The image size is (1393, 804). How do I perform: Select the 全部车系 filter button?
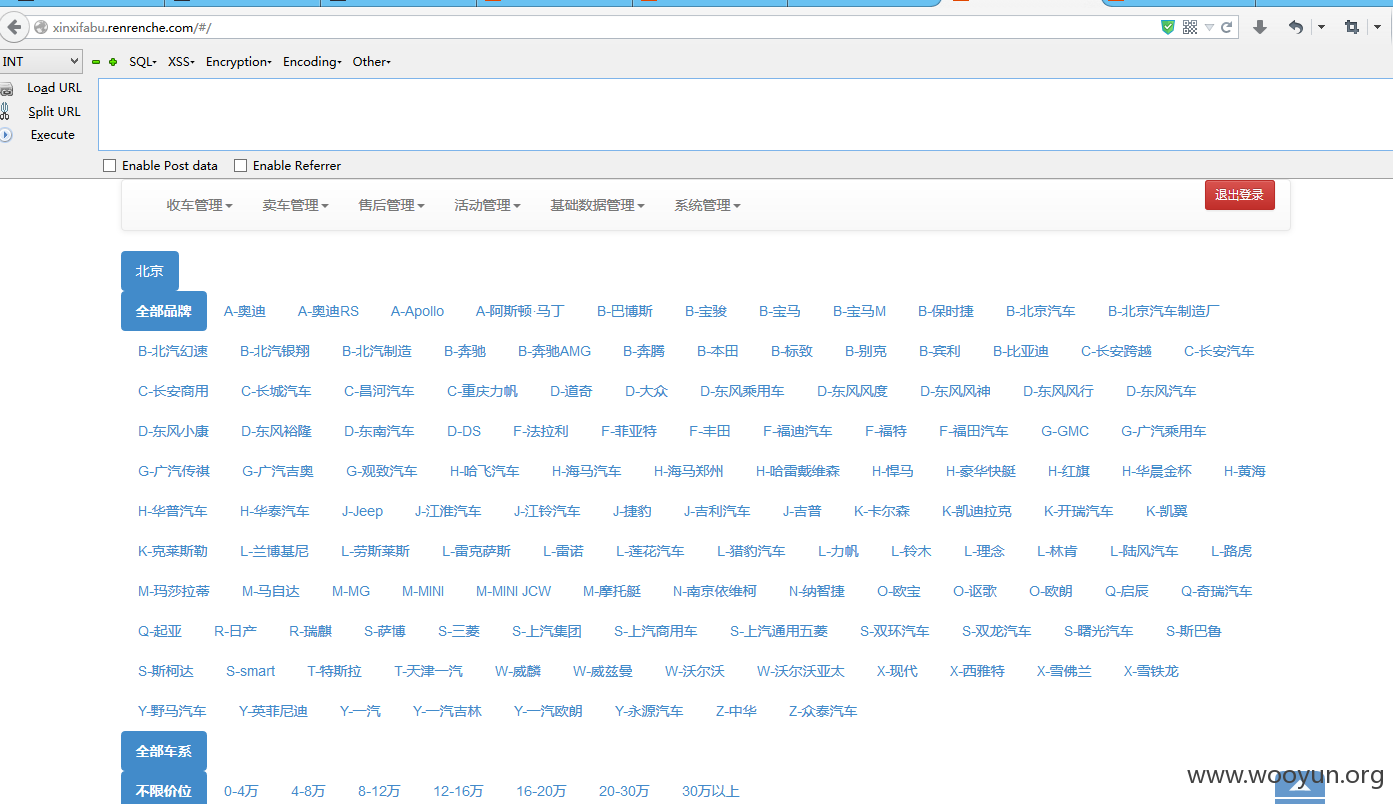click(164, 751)
